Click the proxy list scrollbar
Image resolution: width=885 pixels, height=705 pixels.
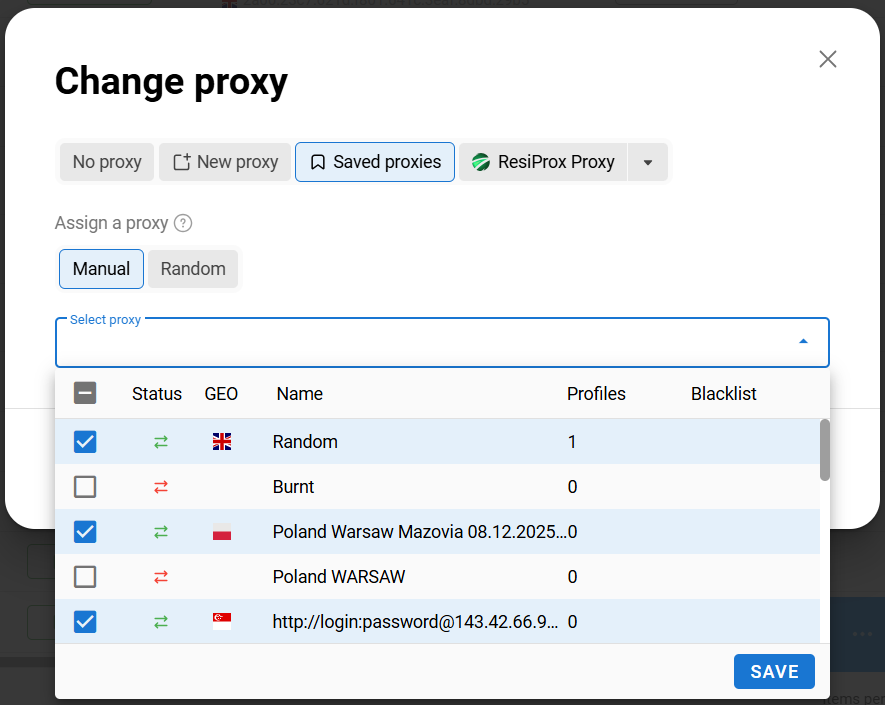point(825,450)
